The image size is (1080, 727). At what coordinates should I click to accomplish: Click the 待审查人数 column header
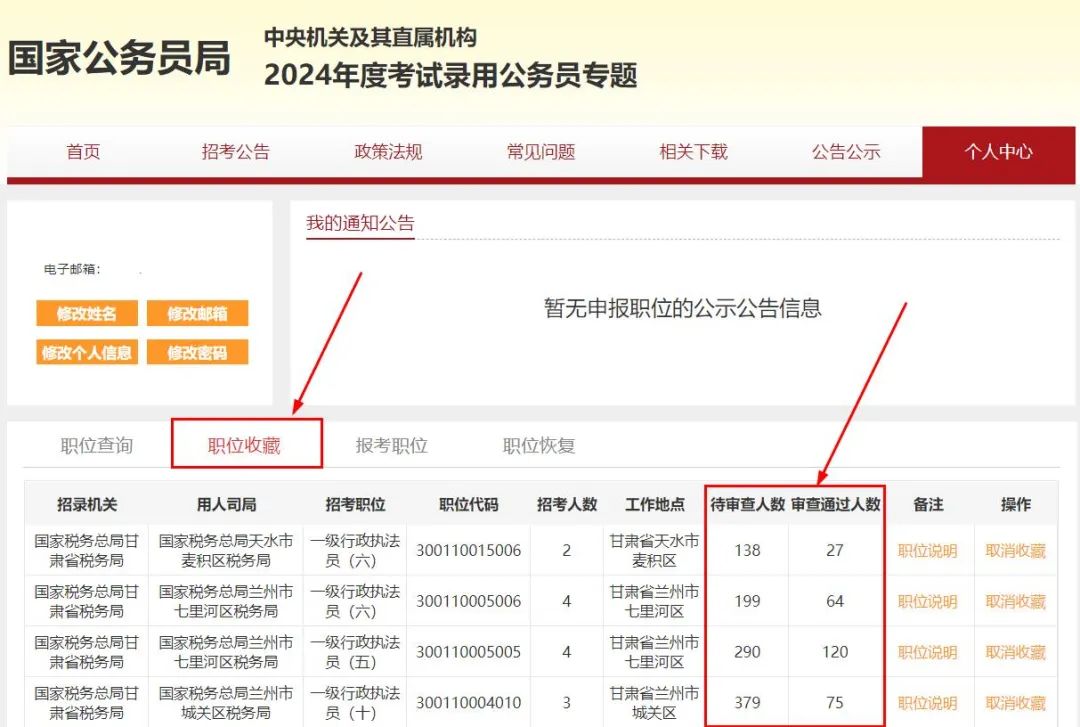(747, 504)
